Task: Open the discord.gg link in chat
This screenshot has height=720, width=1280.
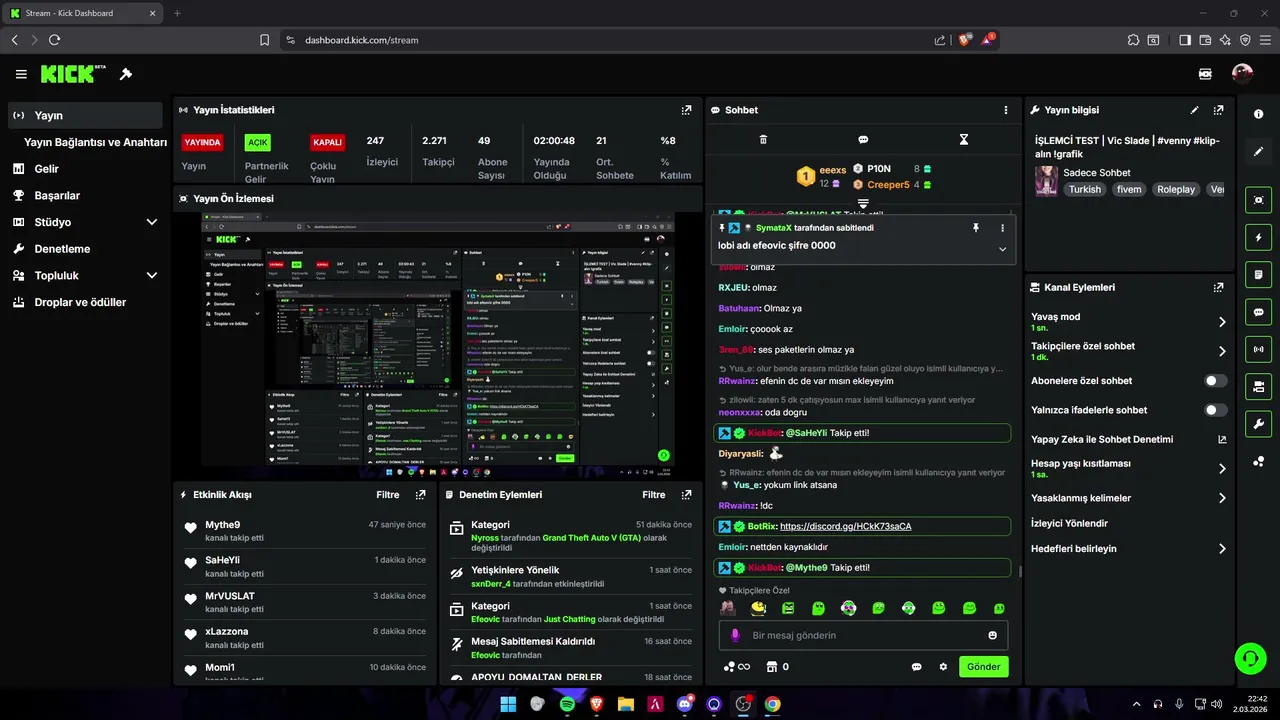Action: (x=845, y=526)
